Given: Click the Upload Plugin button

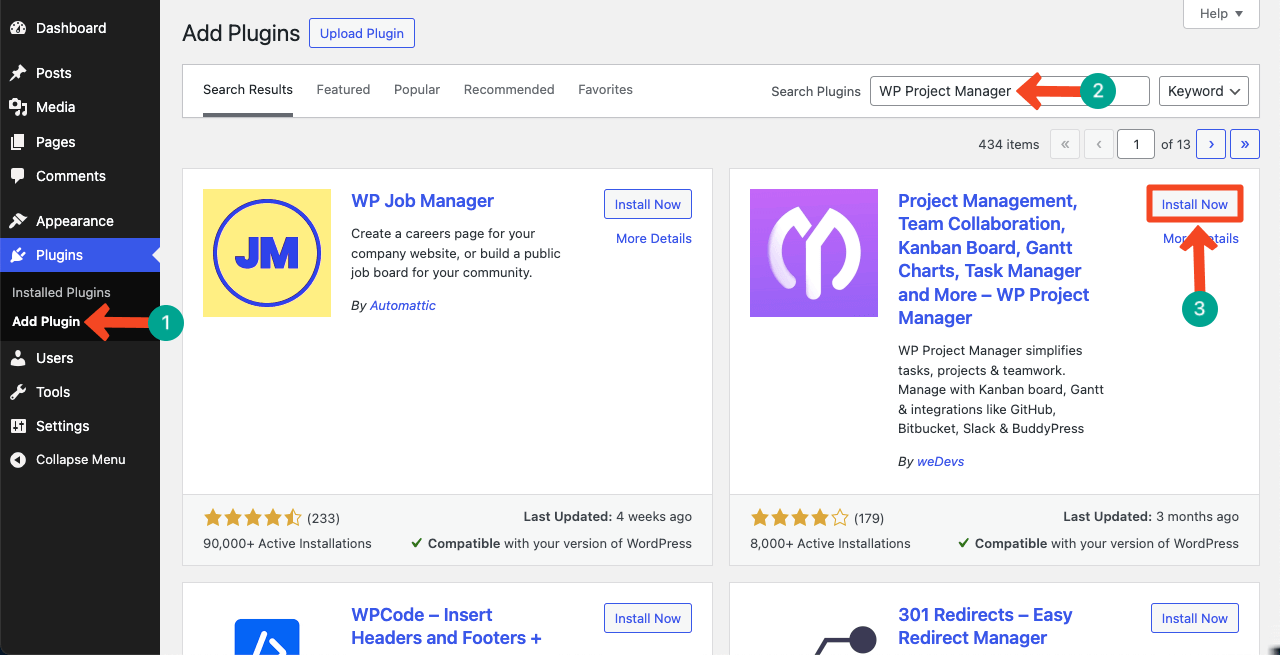Looking at the screenshot, I should coord(362,33).
